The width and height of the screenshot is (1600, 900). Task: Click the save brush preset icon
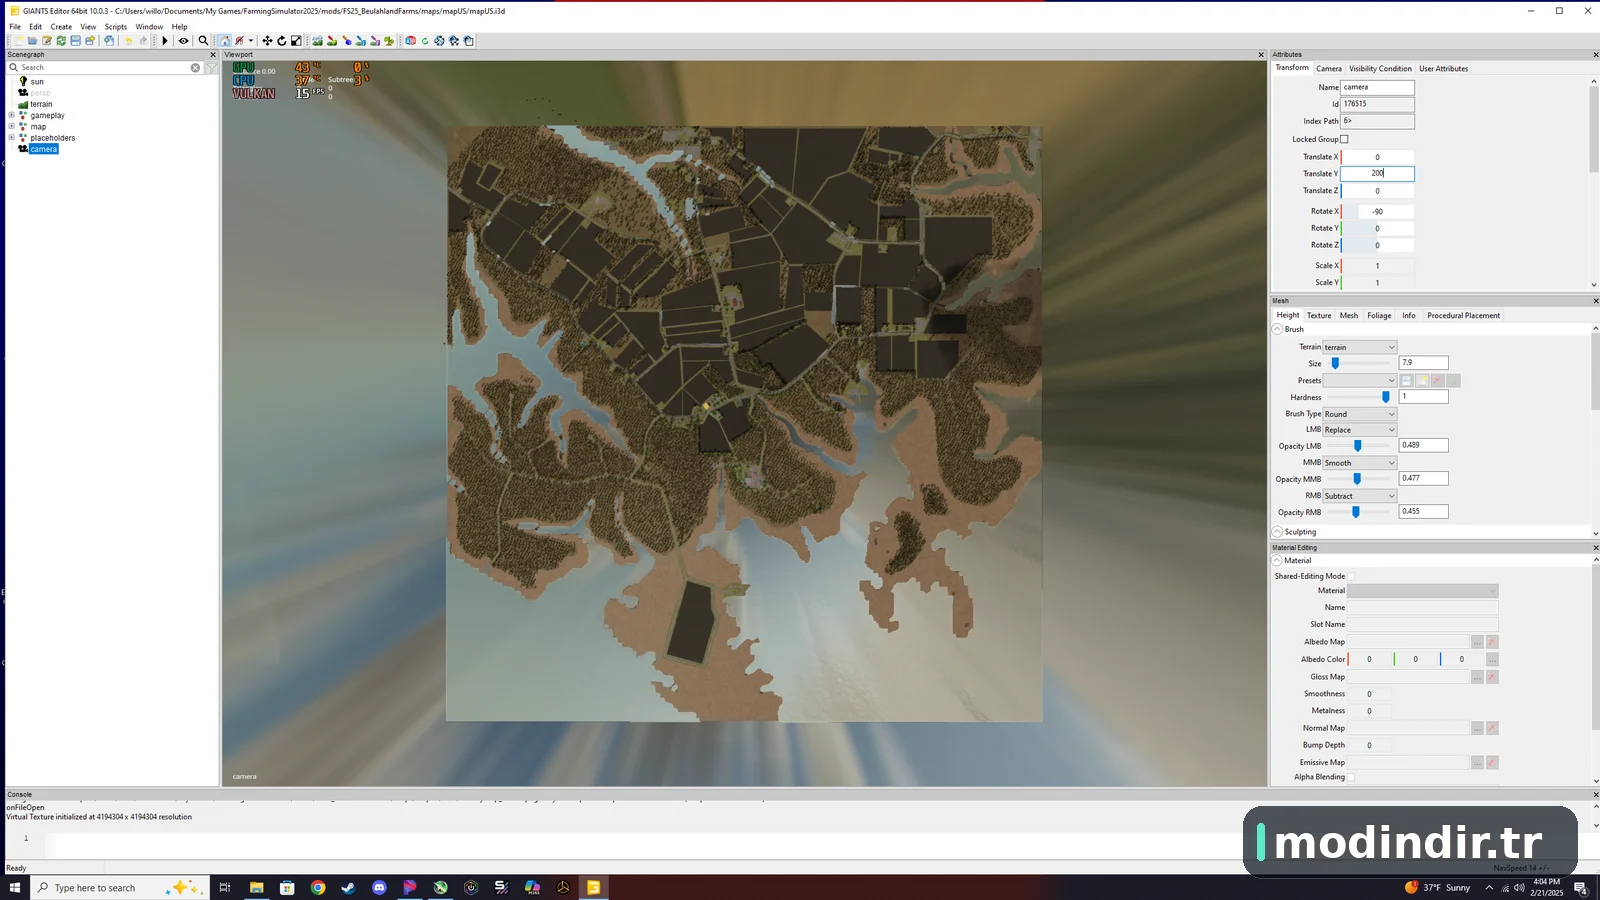1406,381
